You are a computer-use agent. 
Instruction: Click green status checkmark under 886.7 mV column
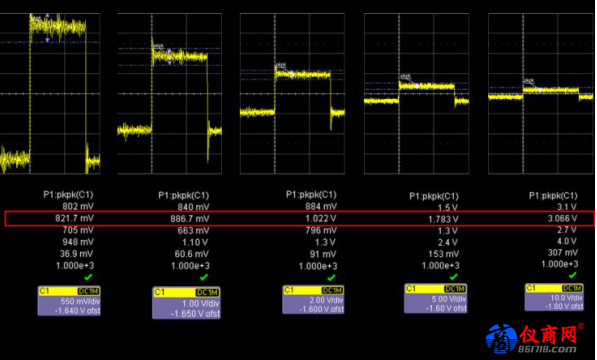coord(204,277)
